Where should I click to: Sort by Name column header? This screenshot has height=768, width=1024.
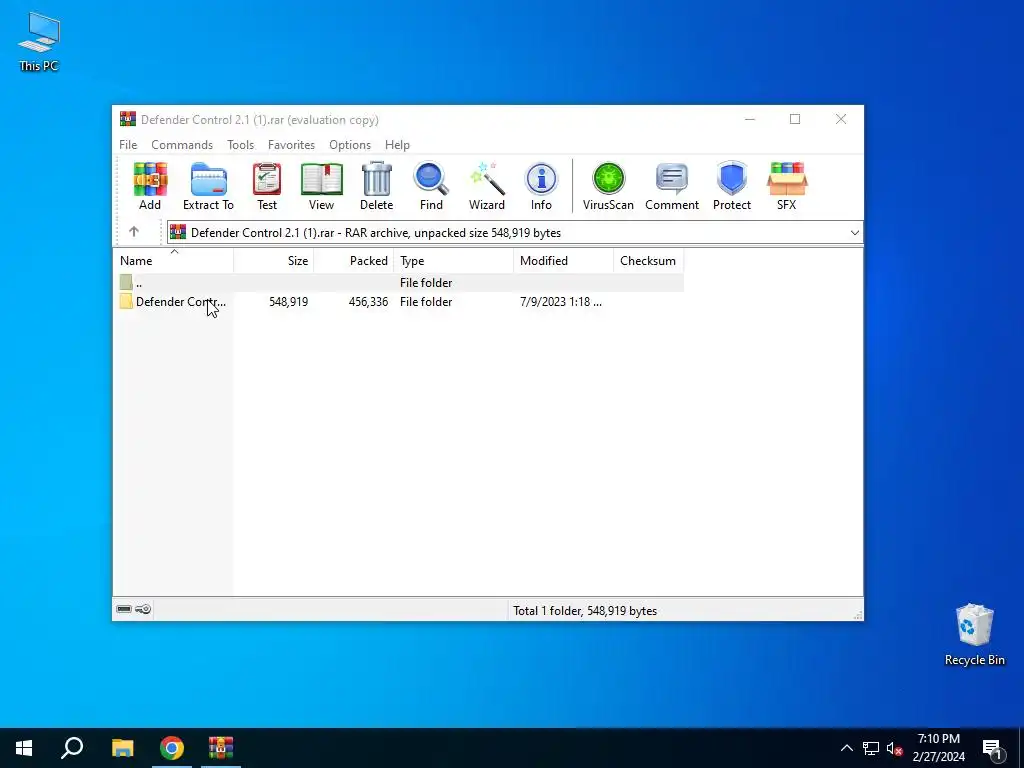174,261
